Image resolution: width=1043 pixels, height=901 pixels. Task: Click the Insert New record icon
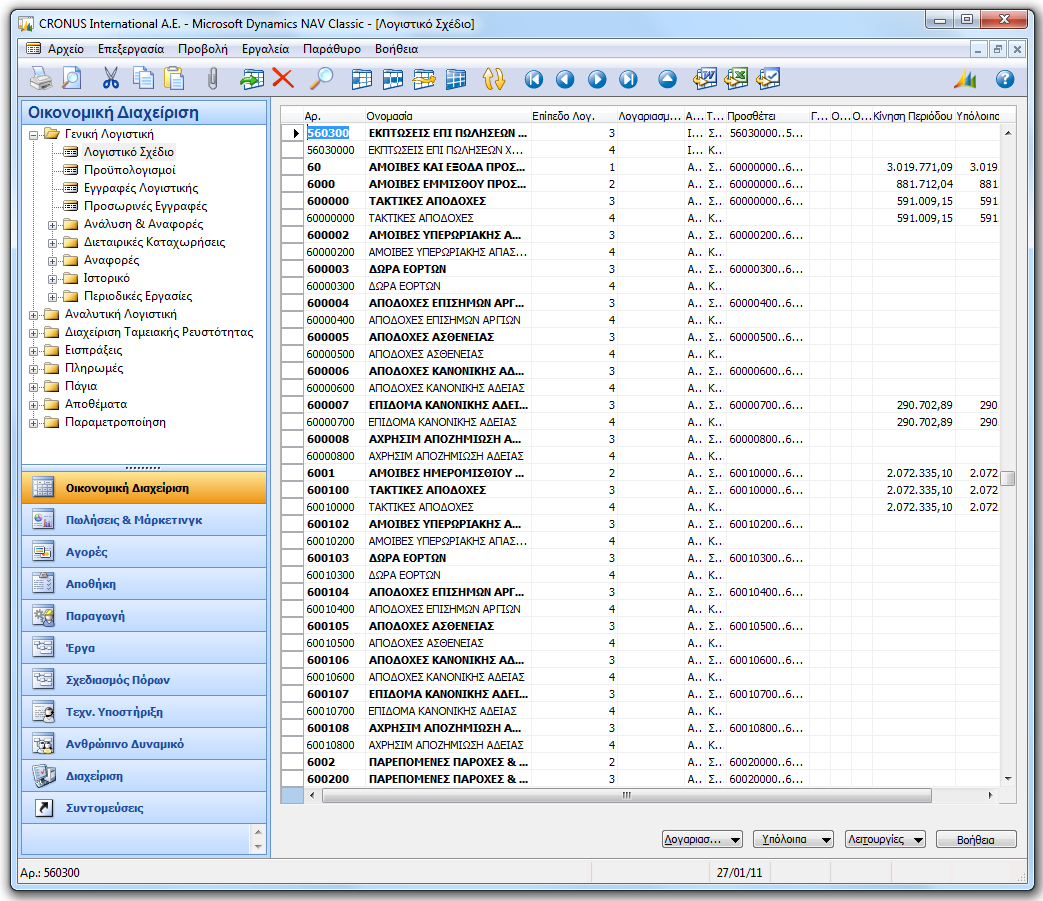tap(251, 79)
